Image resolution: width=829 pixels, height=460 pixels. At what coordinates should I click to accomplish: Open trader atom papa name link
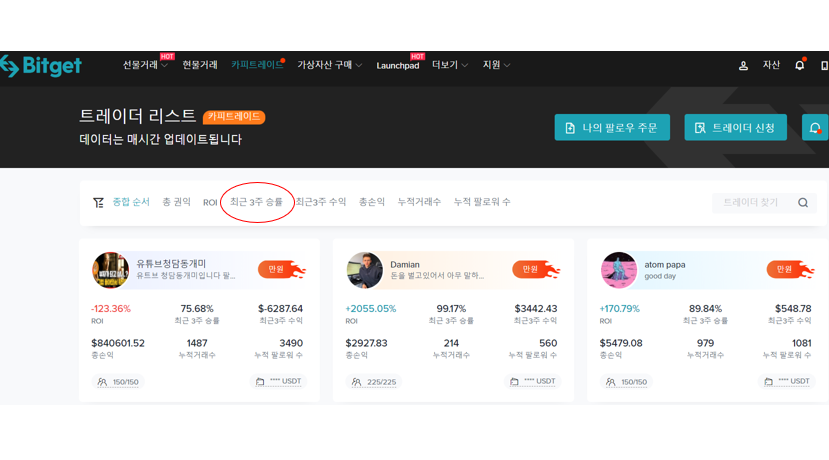click(x=665, y=264)
